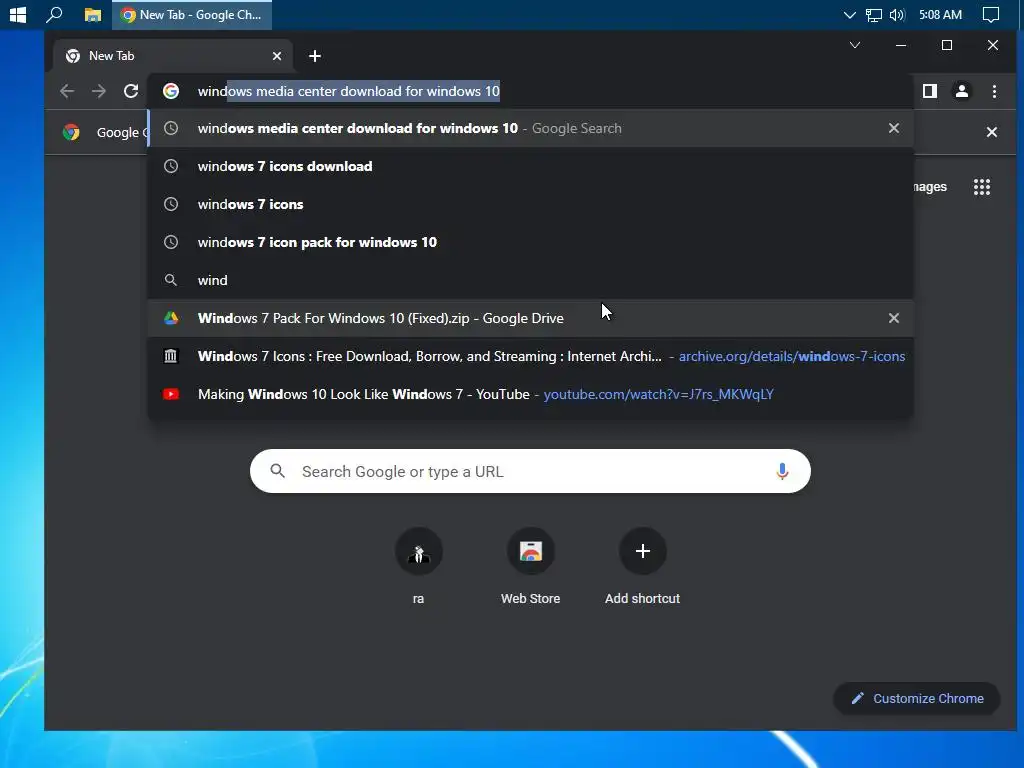1024x768 pixels.
Task: Click the Google icon in the address bar
Action: 171,91
